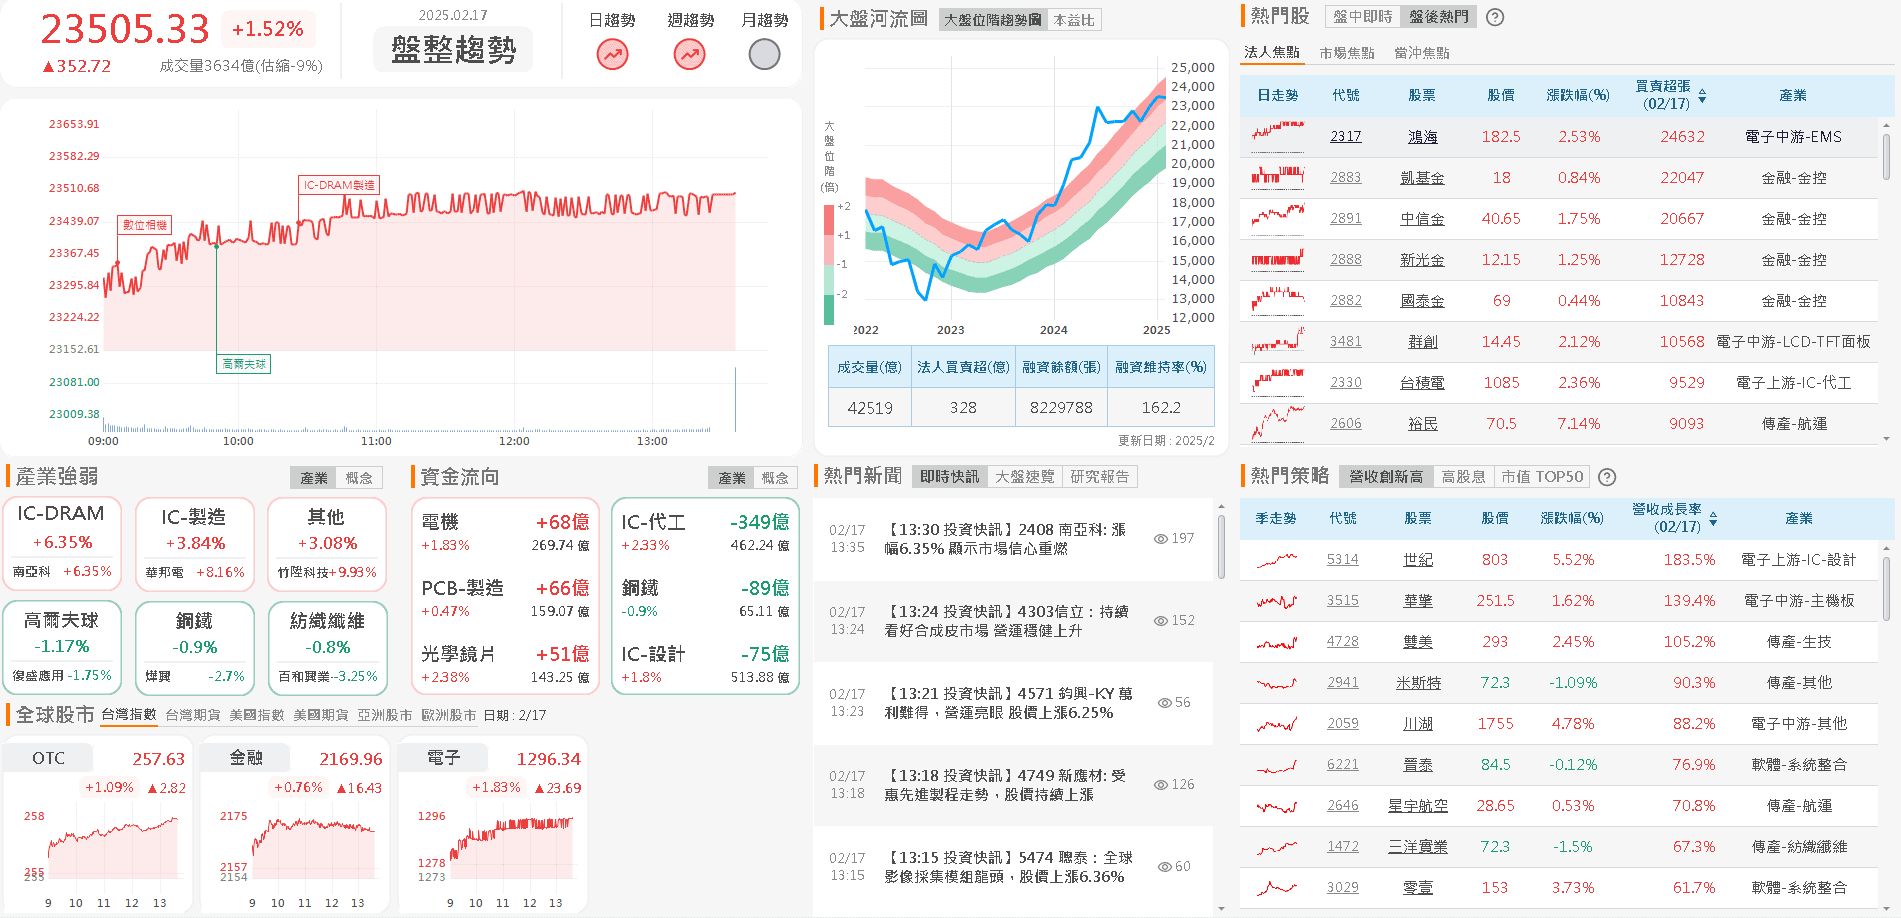Select 產業 in 資金流向 panel
Screen dimensions: 1901x918
point(732,478)
